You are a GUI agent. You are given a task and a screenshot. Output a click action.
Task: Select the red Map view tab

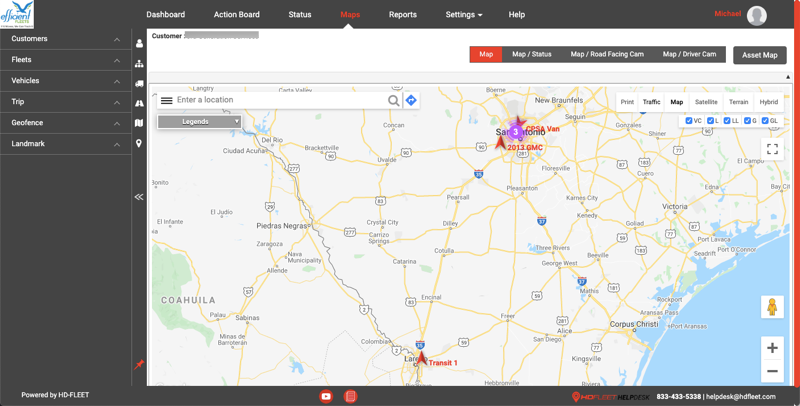[x=486, y=54]
